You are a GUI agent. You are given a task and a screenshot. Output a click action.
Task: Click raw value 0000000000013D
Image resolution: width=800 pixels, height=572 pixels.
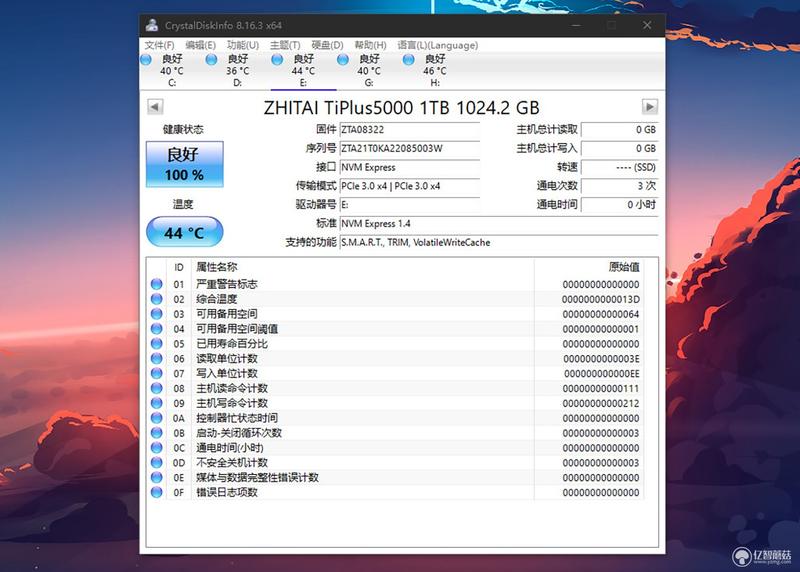pyautogui.click(x=601, y=299)
